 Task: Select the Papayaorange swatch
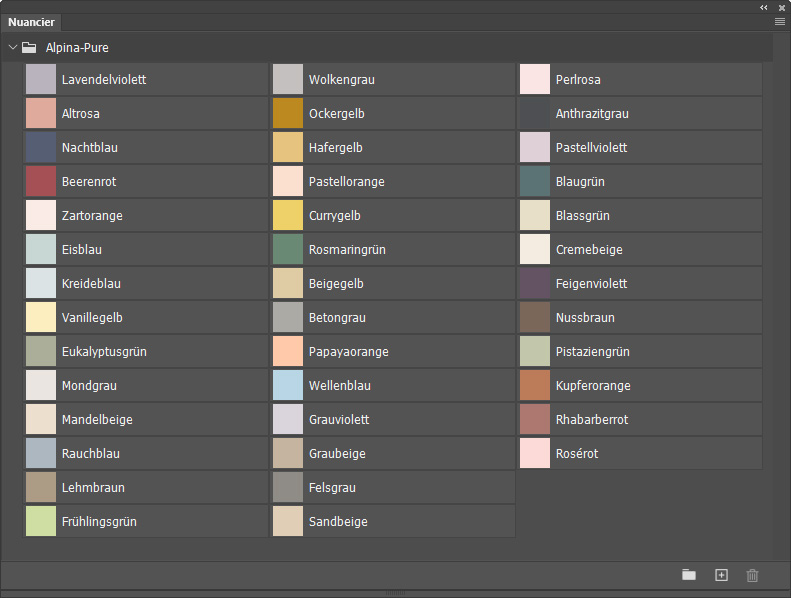pos(288,351)
